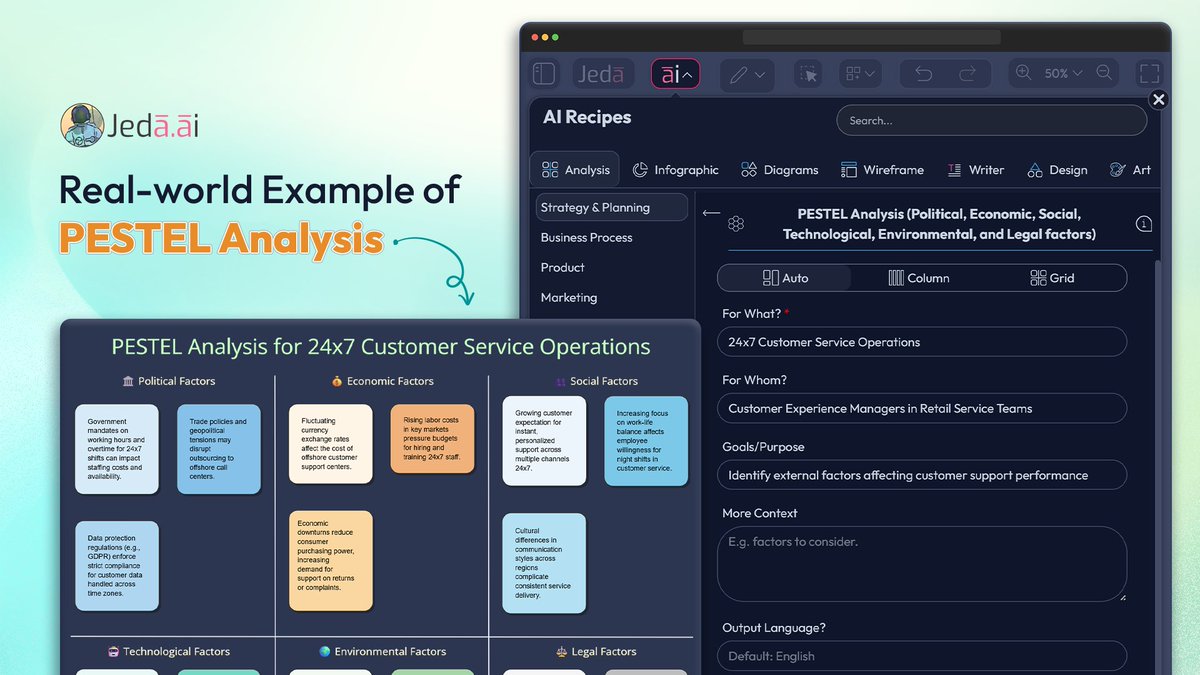Open the sidebar panel icon at top left

(x=543, y=73)
